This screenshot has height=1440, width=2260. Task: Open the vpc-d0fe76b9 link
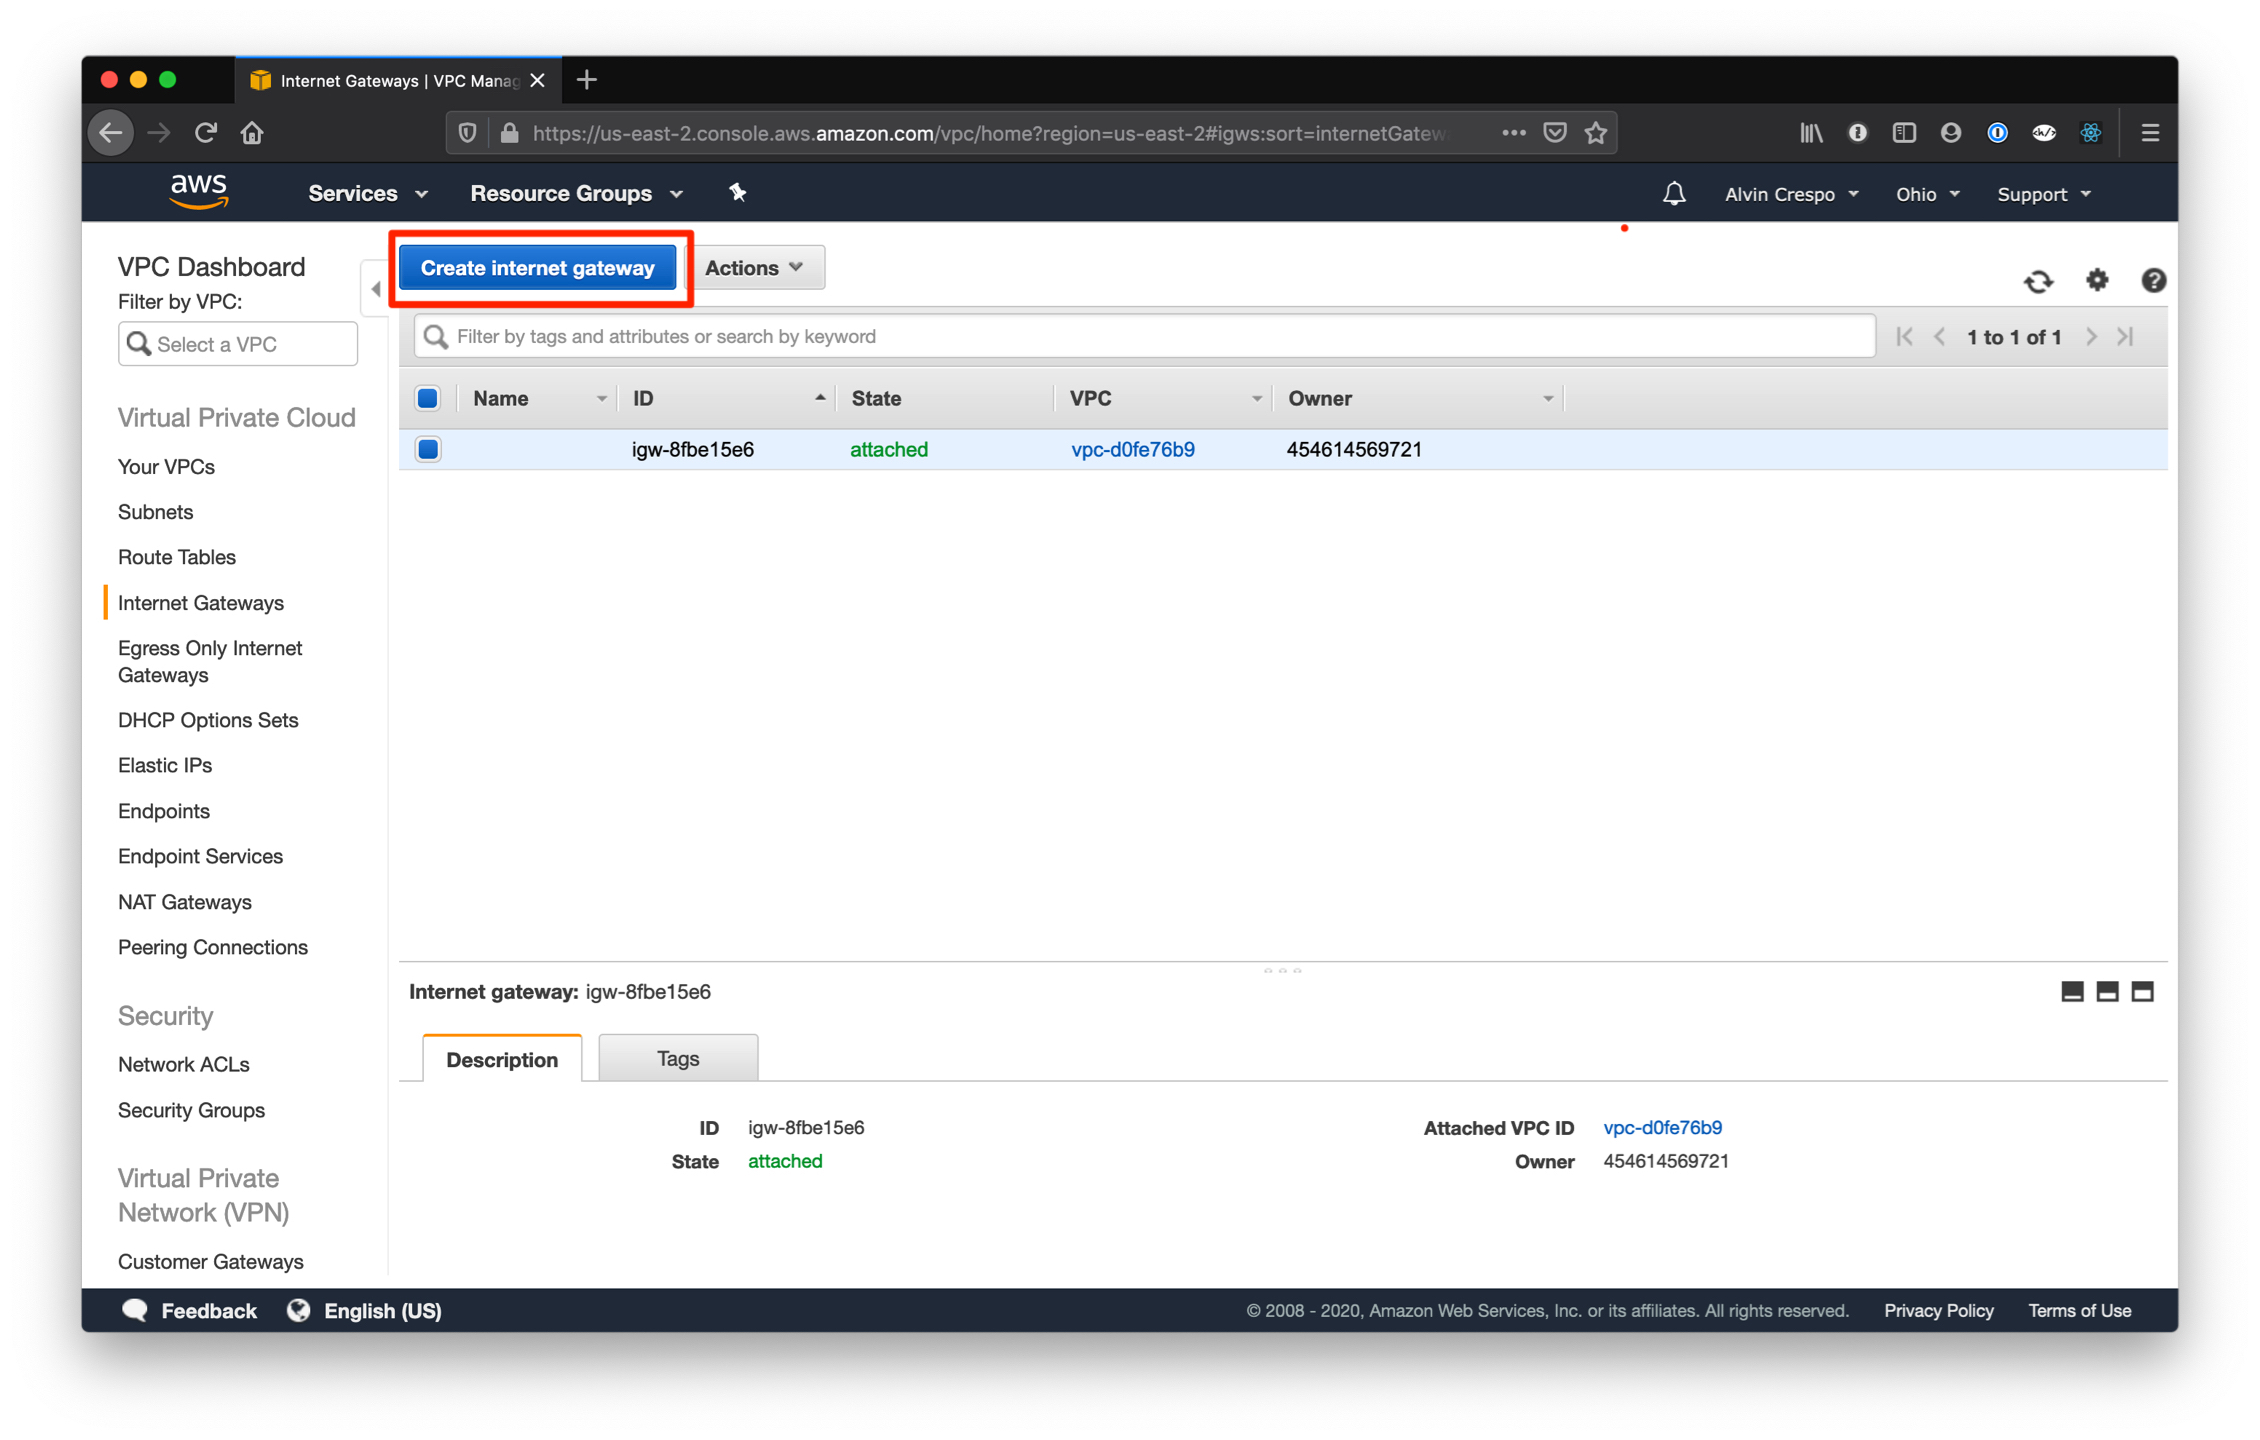[1133, 449]
